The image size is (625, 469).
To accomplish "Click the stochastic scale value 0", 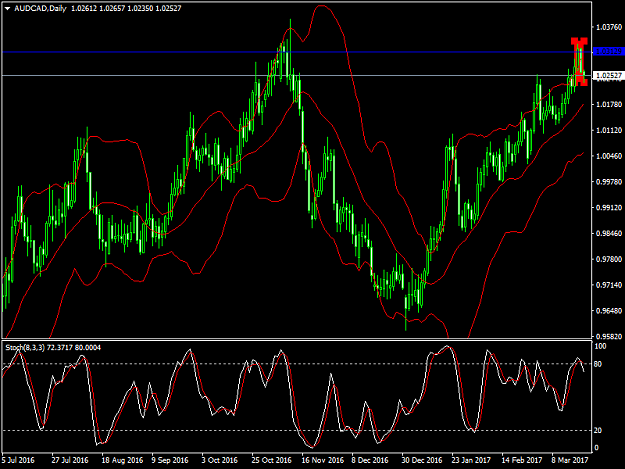I will pos(596,448).
